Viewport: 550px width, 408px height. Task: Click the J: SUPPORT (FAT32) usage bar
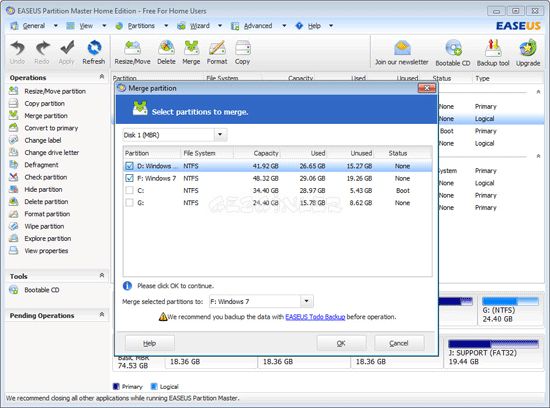[x=493, y=343]
